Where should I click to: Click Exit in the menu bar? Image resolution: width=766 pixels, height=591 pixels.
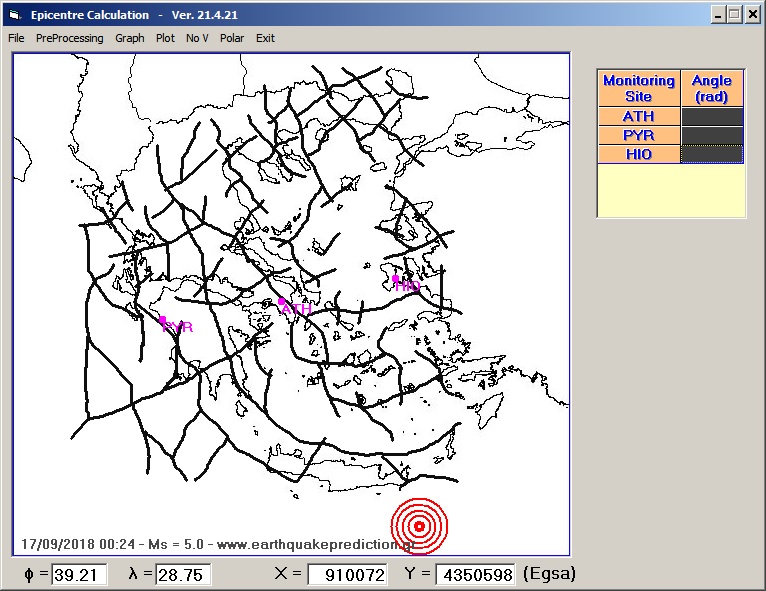[265, 38]
